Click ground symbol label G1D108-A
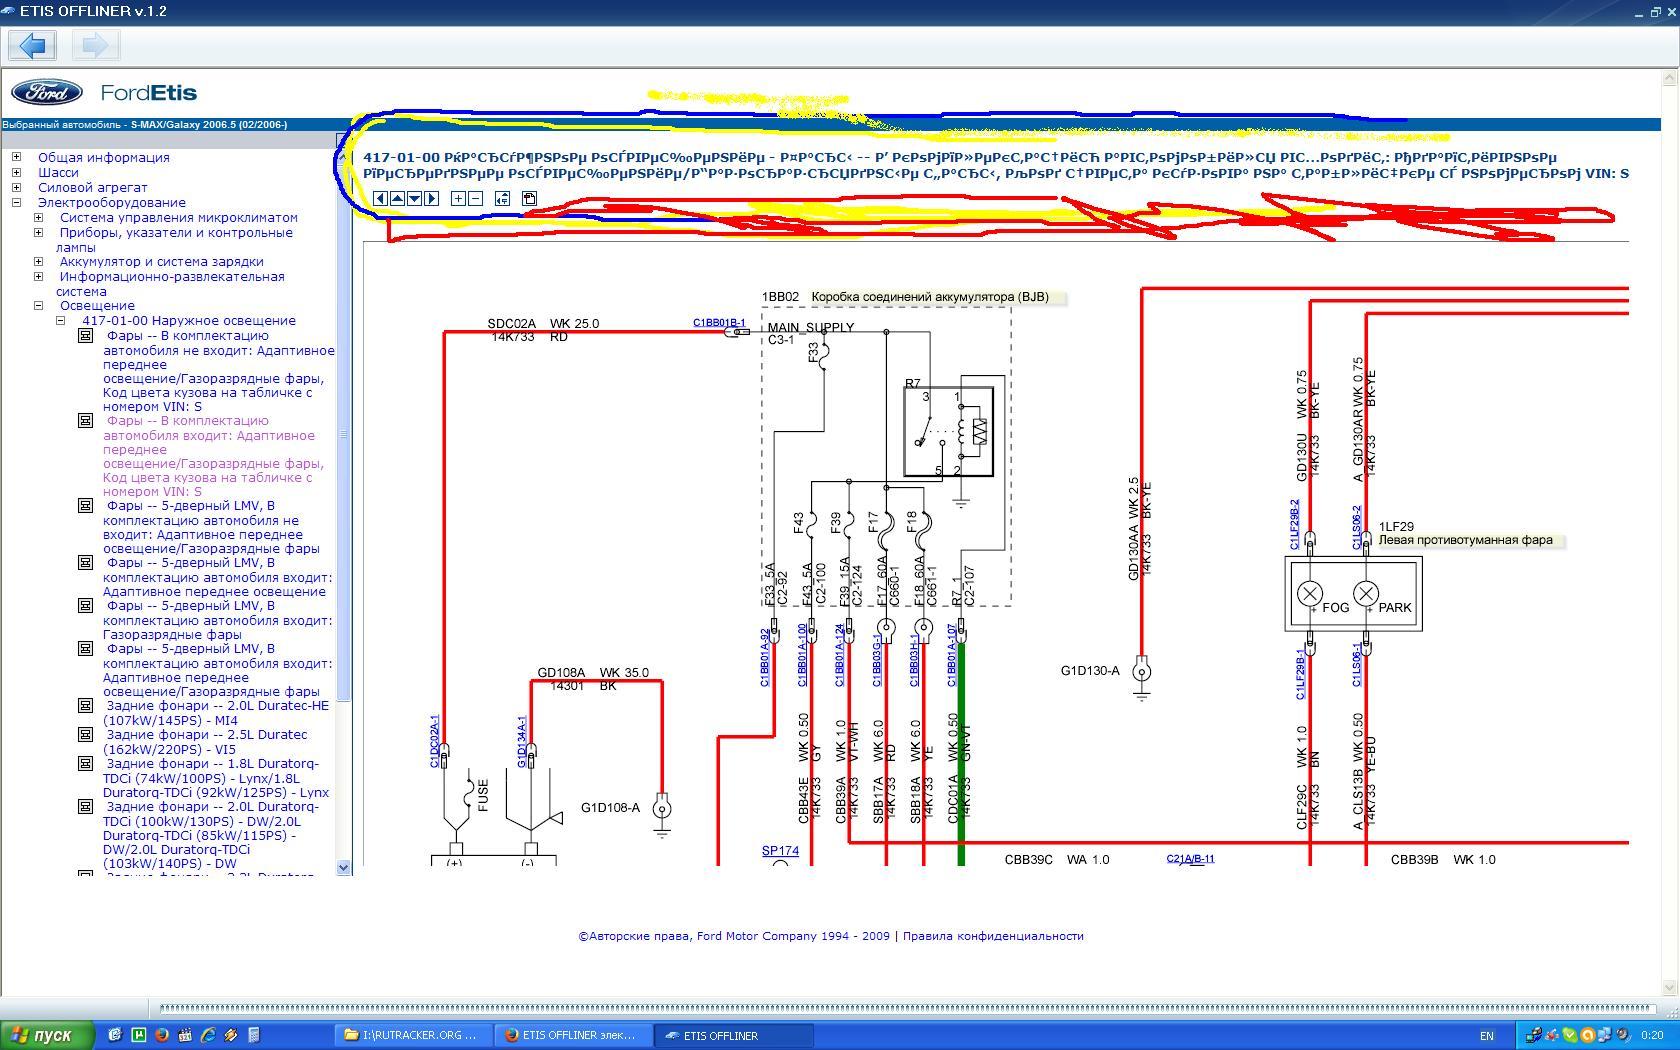 coord(610,808)
